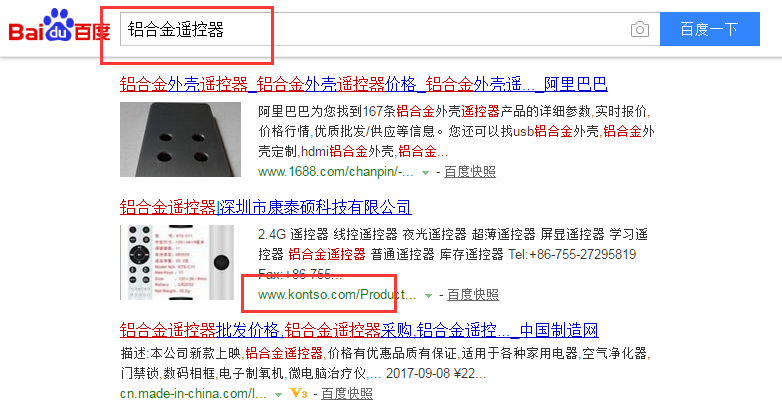Expand dropdown arrow beside cn.made-in-china.com URL

pos(279,395)
